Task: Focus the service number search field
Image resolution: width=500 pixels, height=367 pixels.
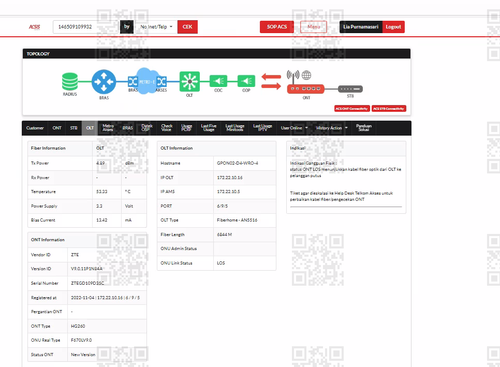Action: (x=86, y=27)
